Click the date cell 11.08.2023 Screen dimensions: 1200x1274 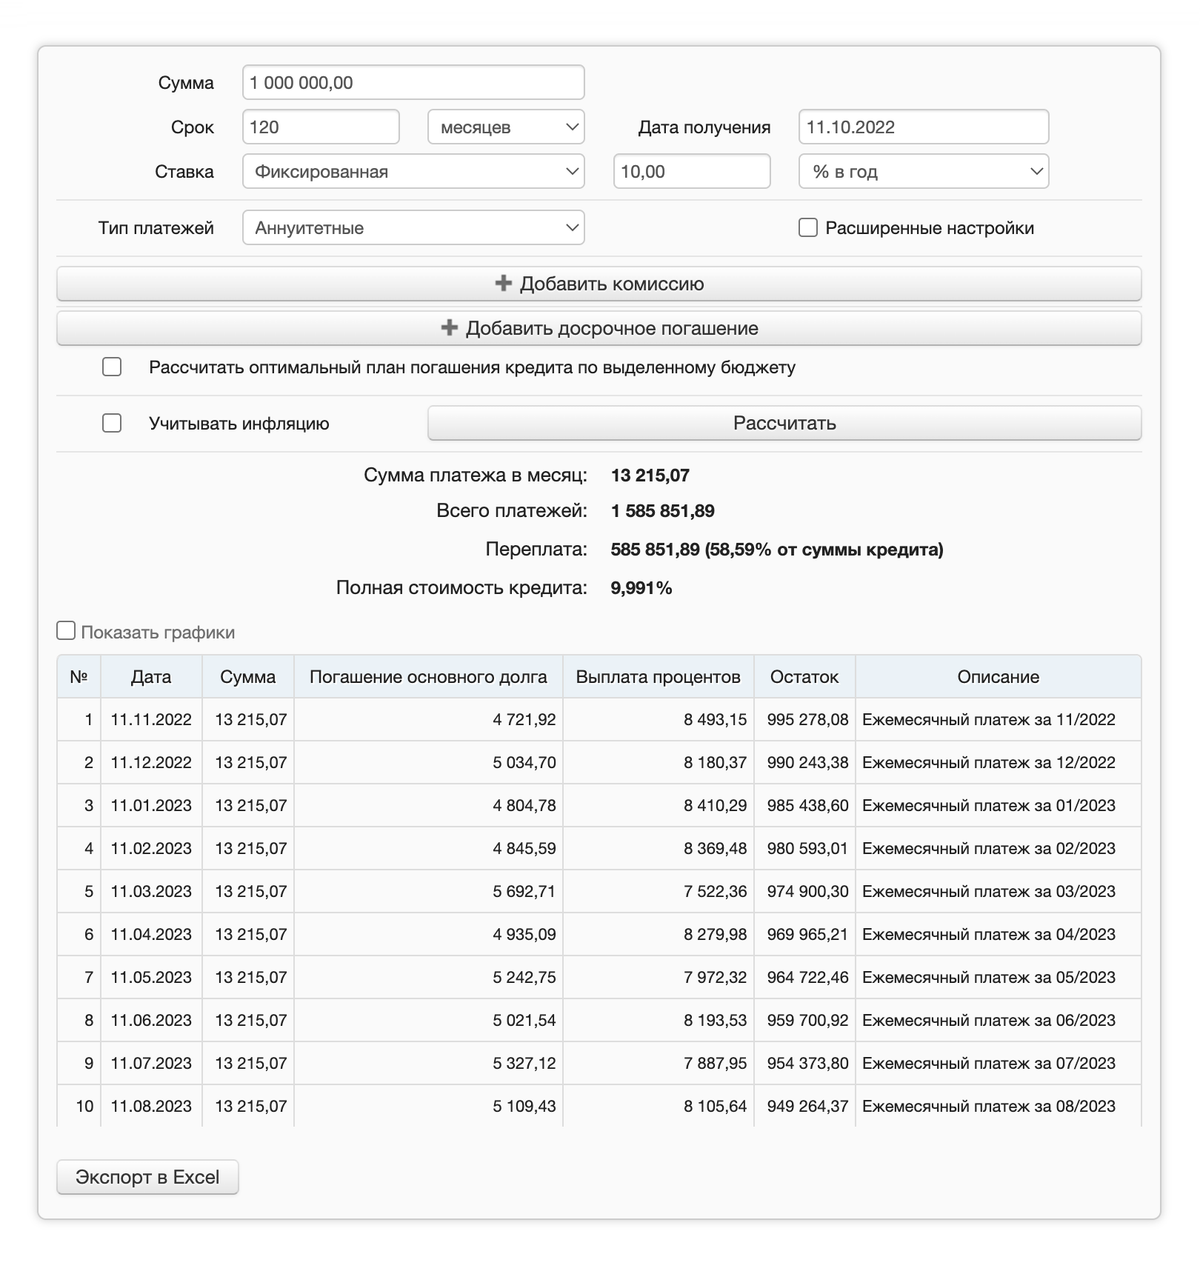click(151, 1107)
